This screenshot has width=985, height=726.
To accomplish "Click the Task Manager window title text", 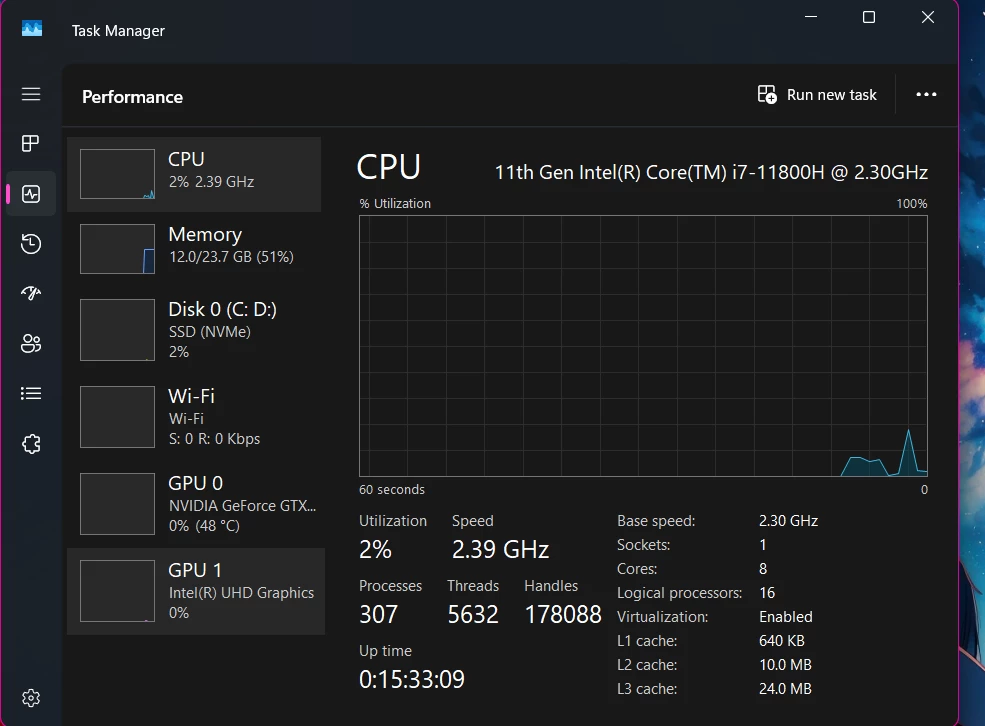I will [118, 31].
